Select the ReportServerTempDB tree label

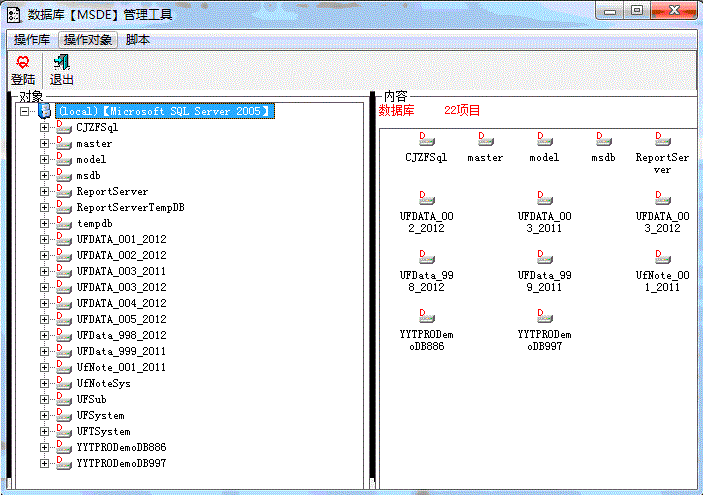[130, 208]
